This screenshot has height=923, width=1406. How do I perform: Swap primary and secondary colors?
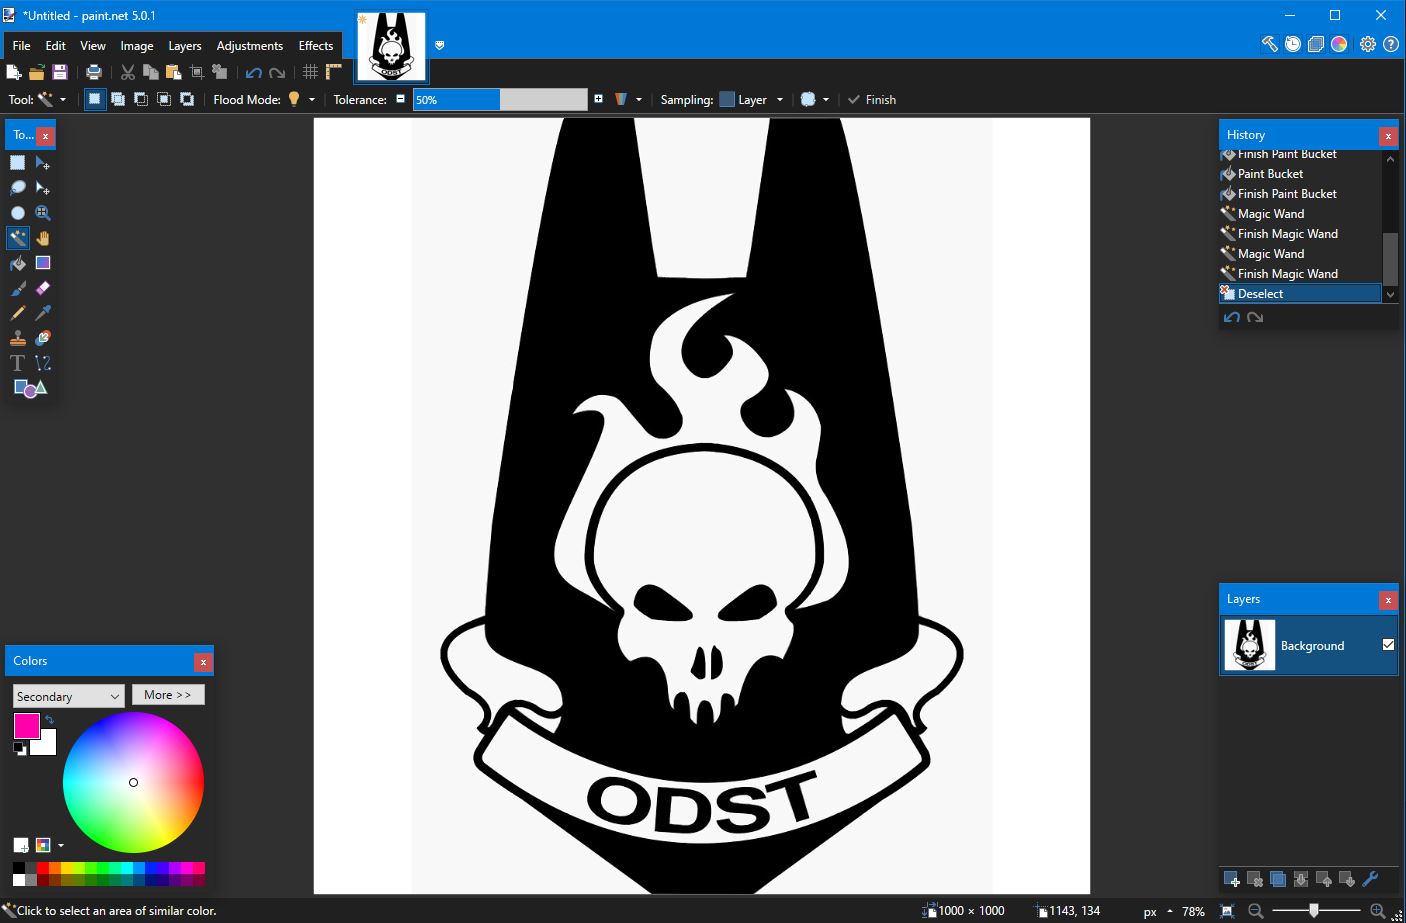click(x=49, y=719)
